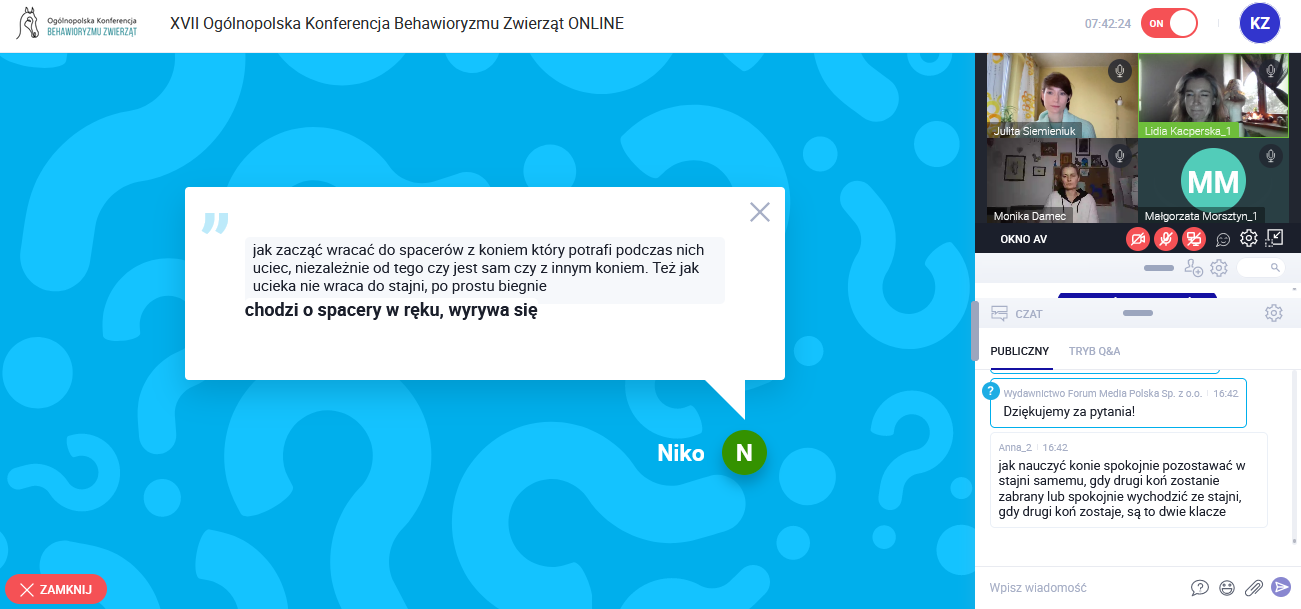This screenshot has width=1301, height=609.
Task: Click the message input field
Action: 1085,588
